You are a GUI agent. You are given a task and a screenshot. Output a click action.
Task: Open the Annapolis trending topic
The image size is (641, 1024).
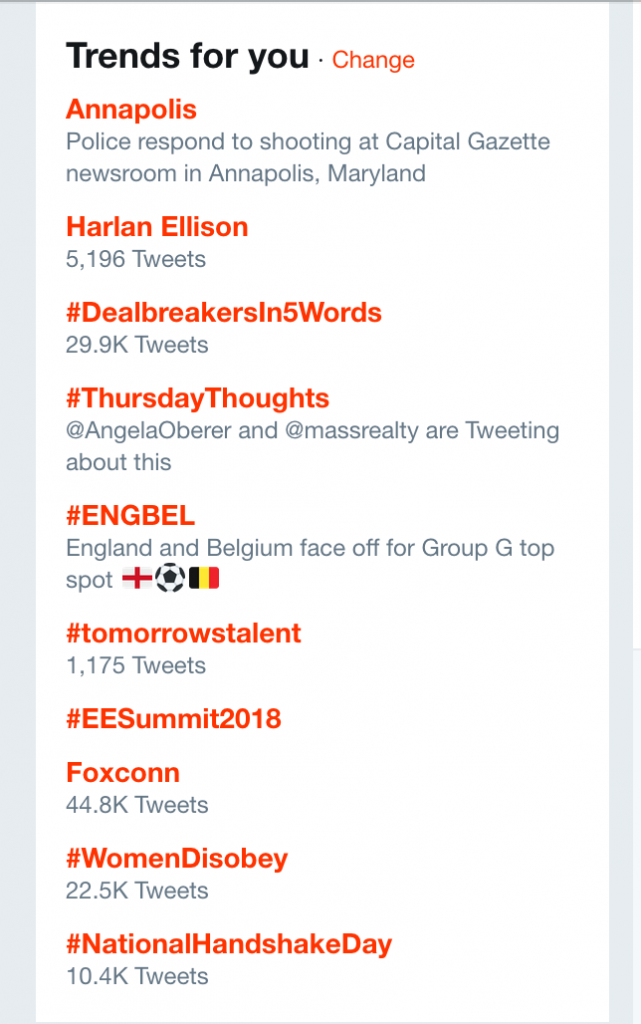tap(131, 109)
